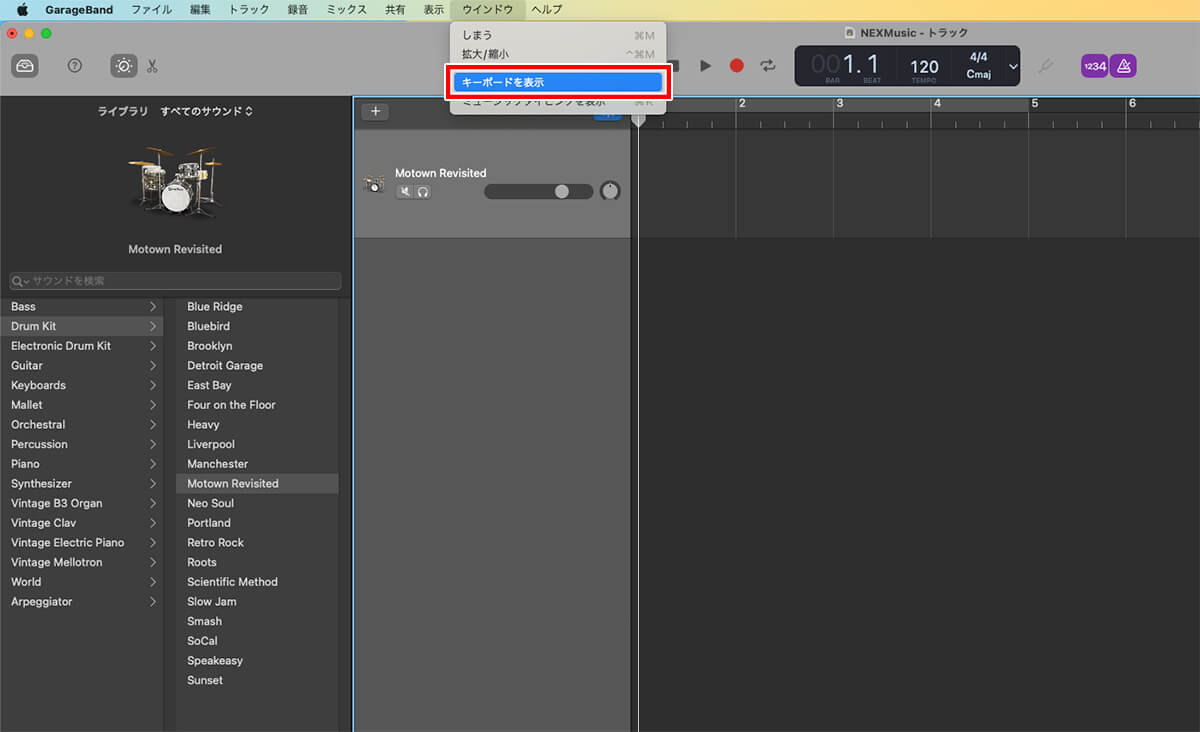Click bar 3 in the timeline ruler
The height and width of the screenshot is (732, 1200).
coord(841,103)
